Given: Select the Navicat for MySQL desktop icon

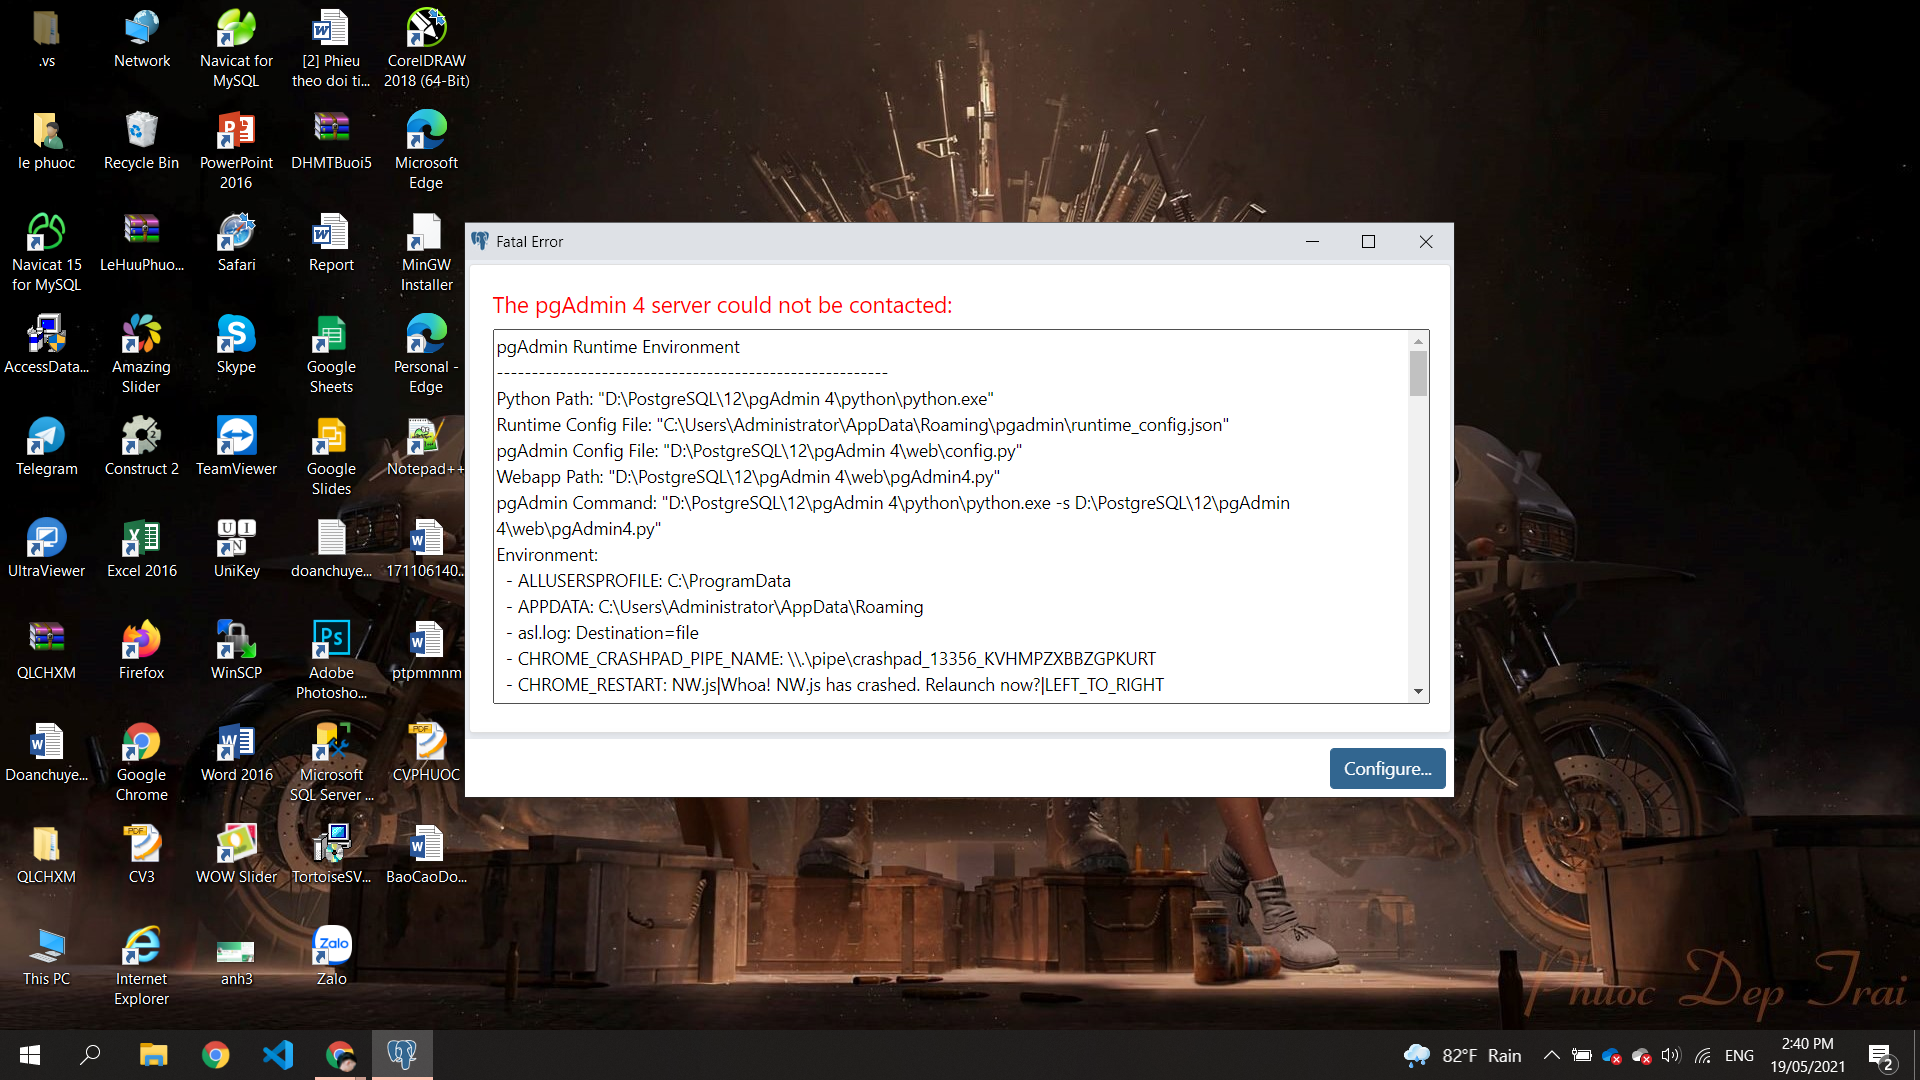Looking at the screenshot, I should [236, 47].
